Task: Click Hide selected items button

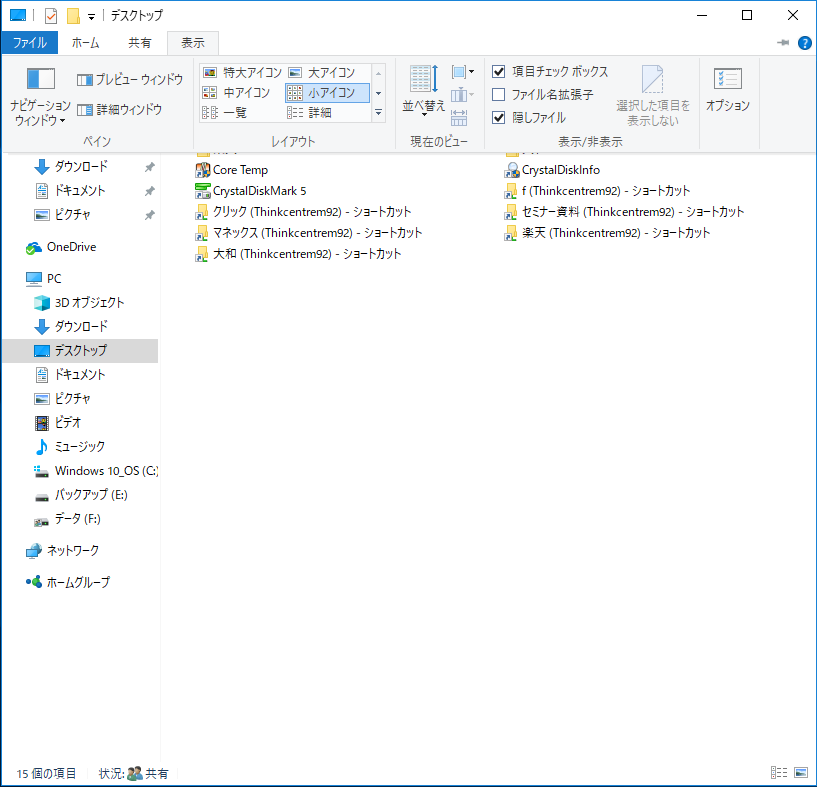Action: pyautogui.click(x=653, y=96)
